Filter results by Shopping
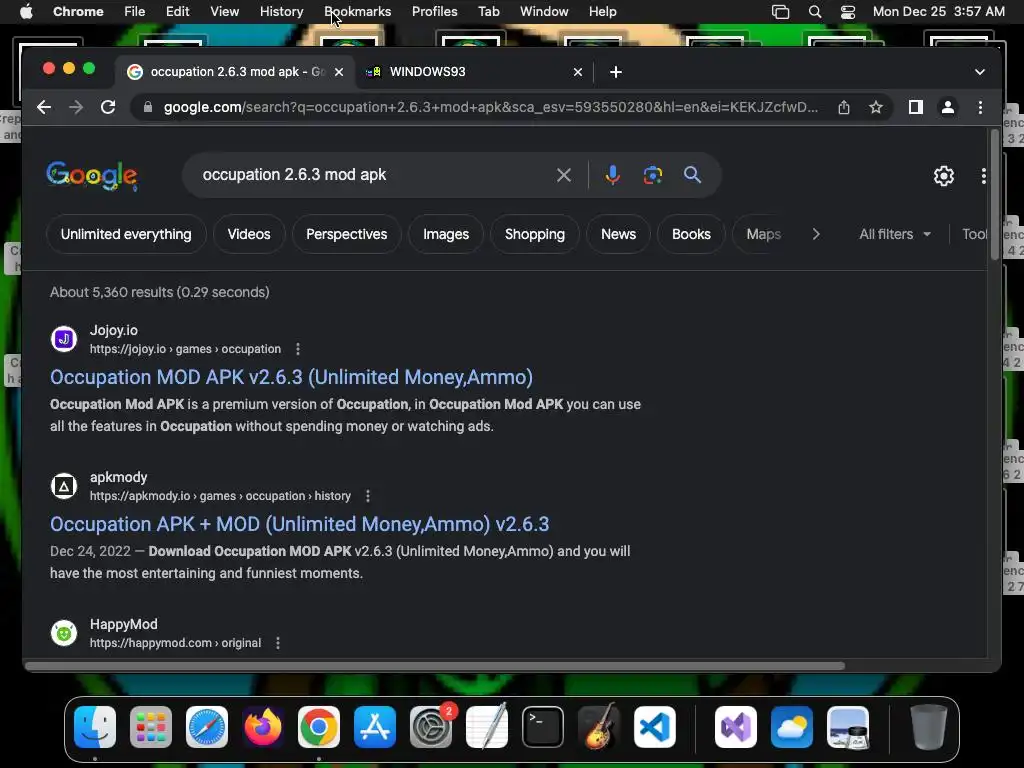 535,234
